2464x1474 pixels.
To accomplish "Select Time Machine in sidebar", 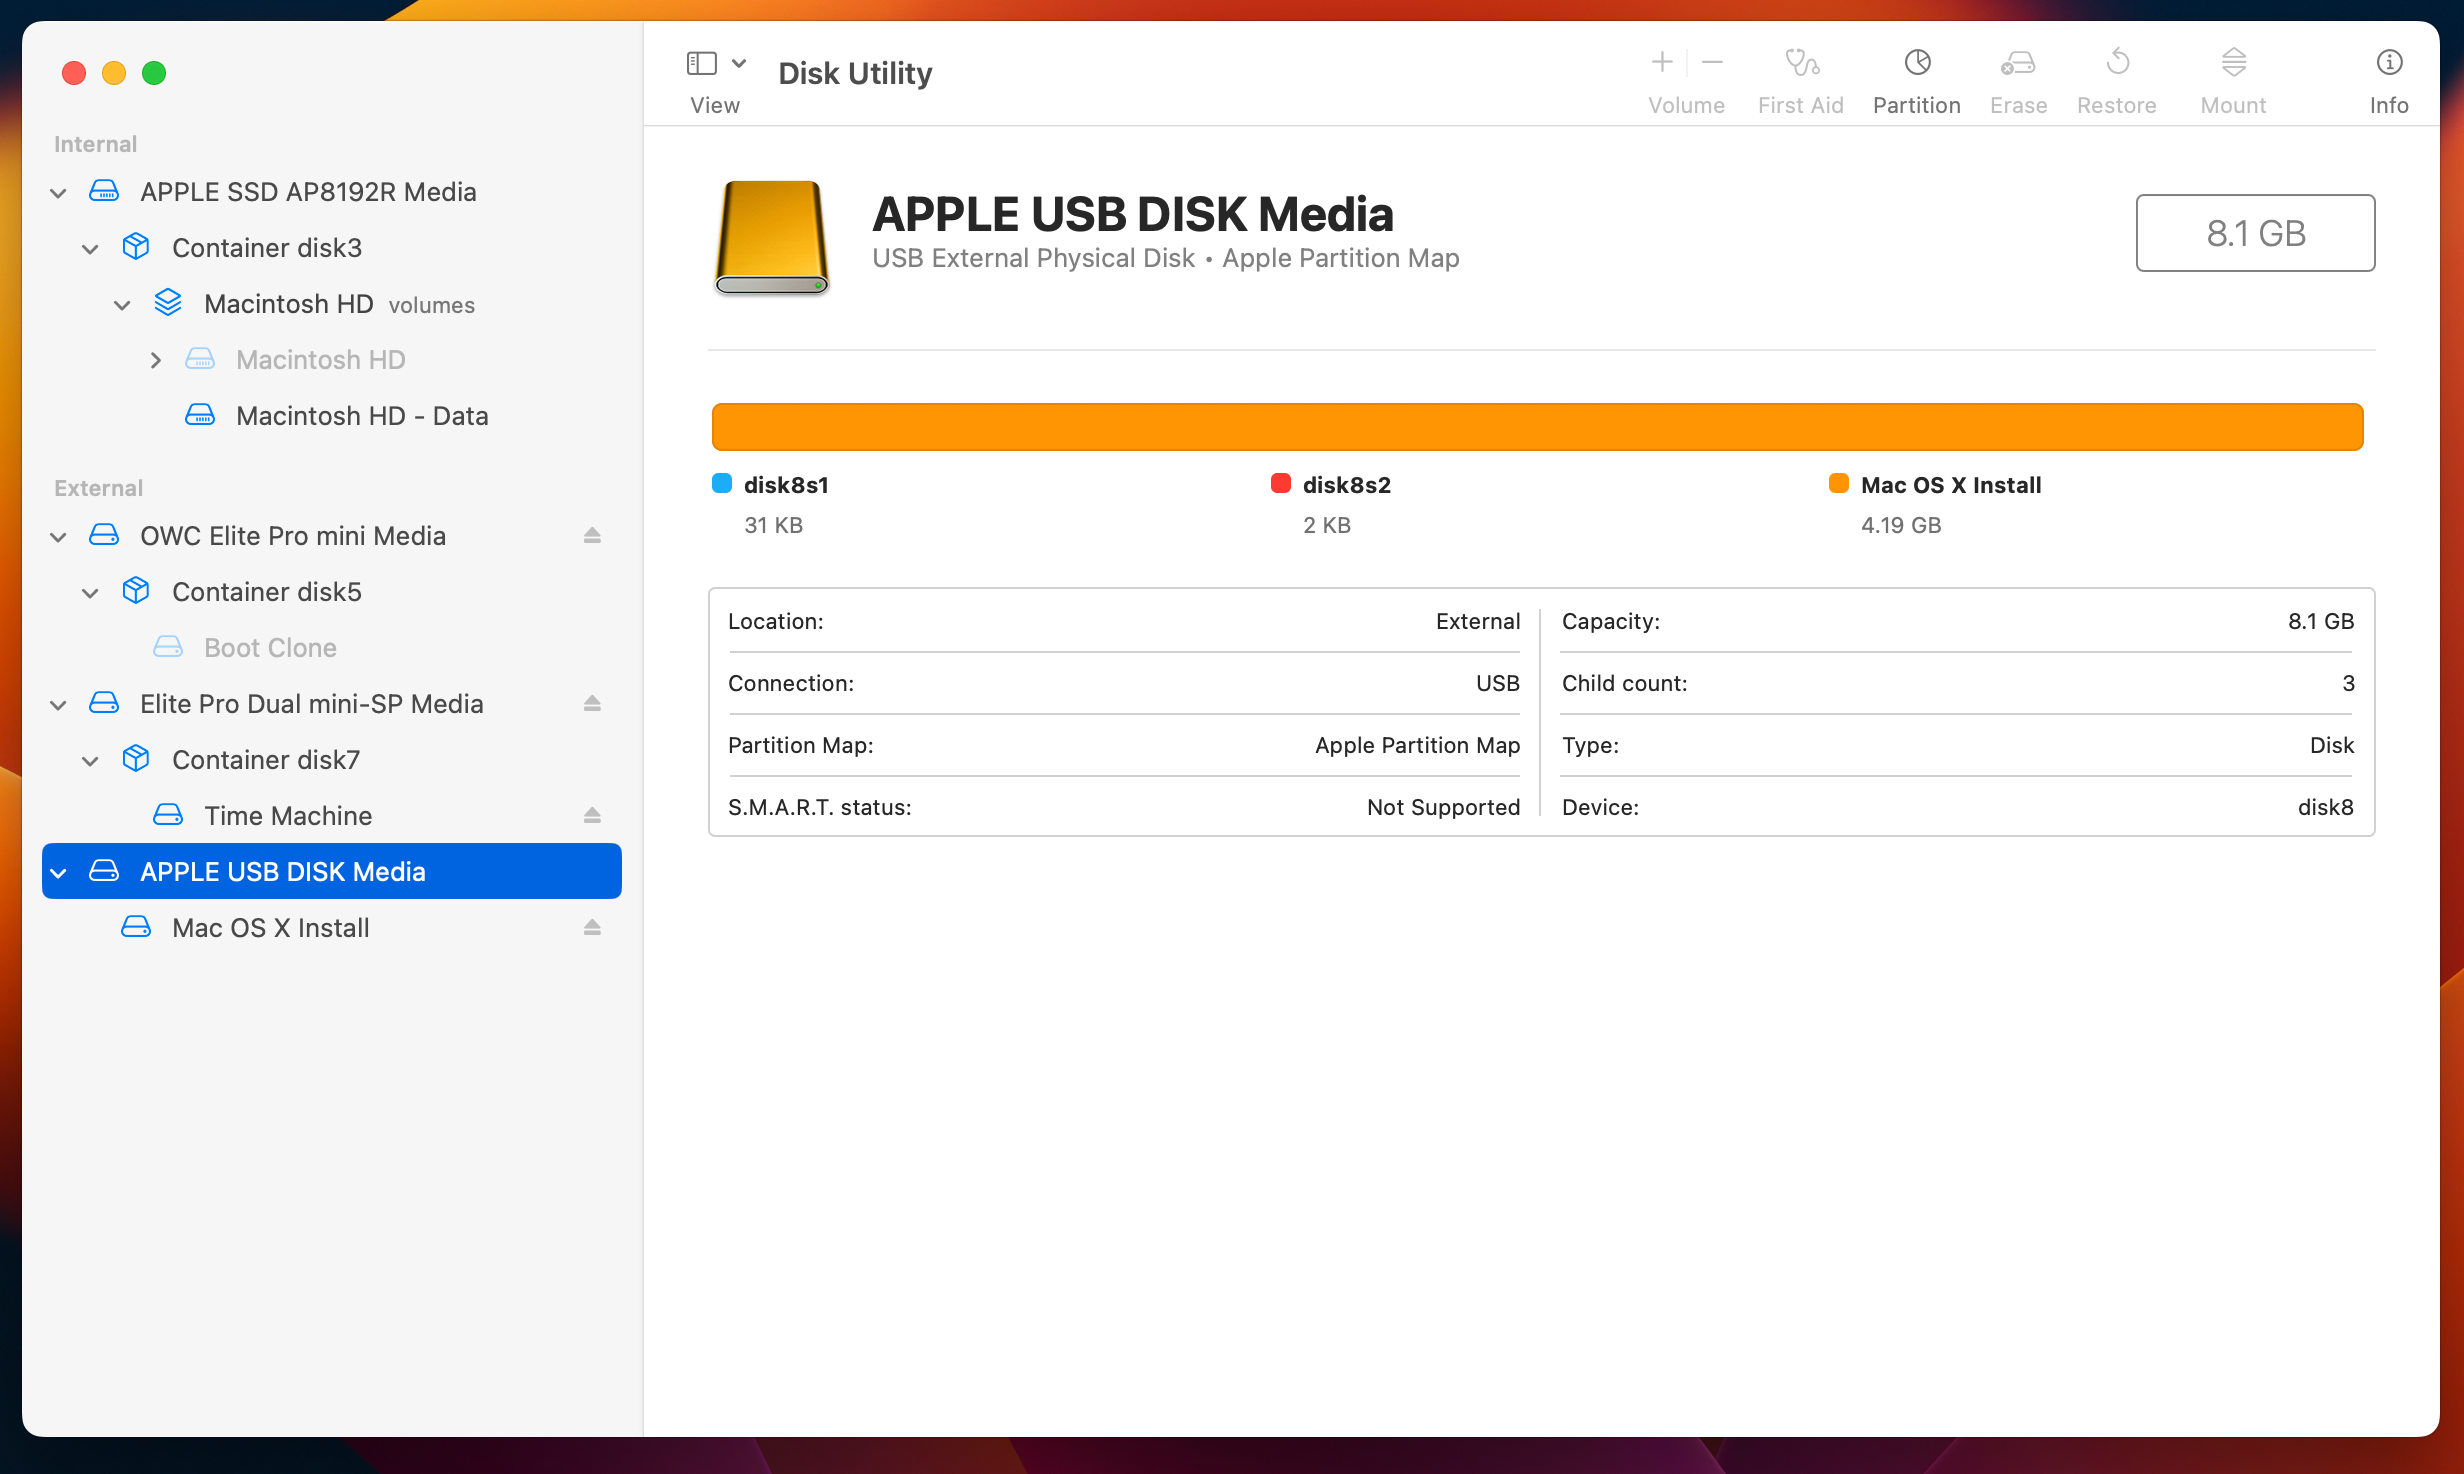I will tap(332, 816).
